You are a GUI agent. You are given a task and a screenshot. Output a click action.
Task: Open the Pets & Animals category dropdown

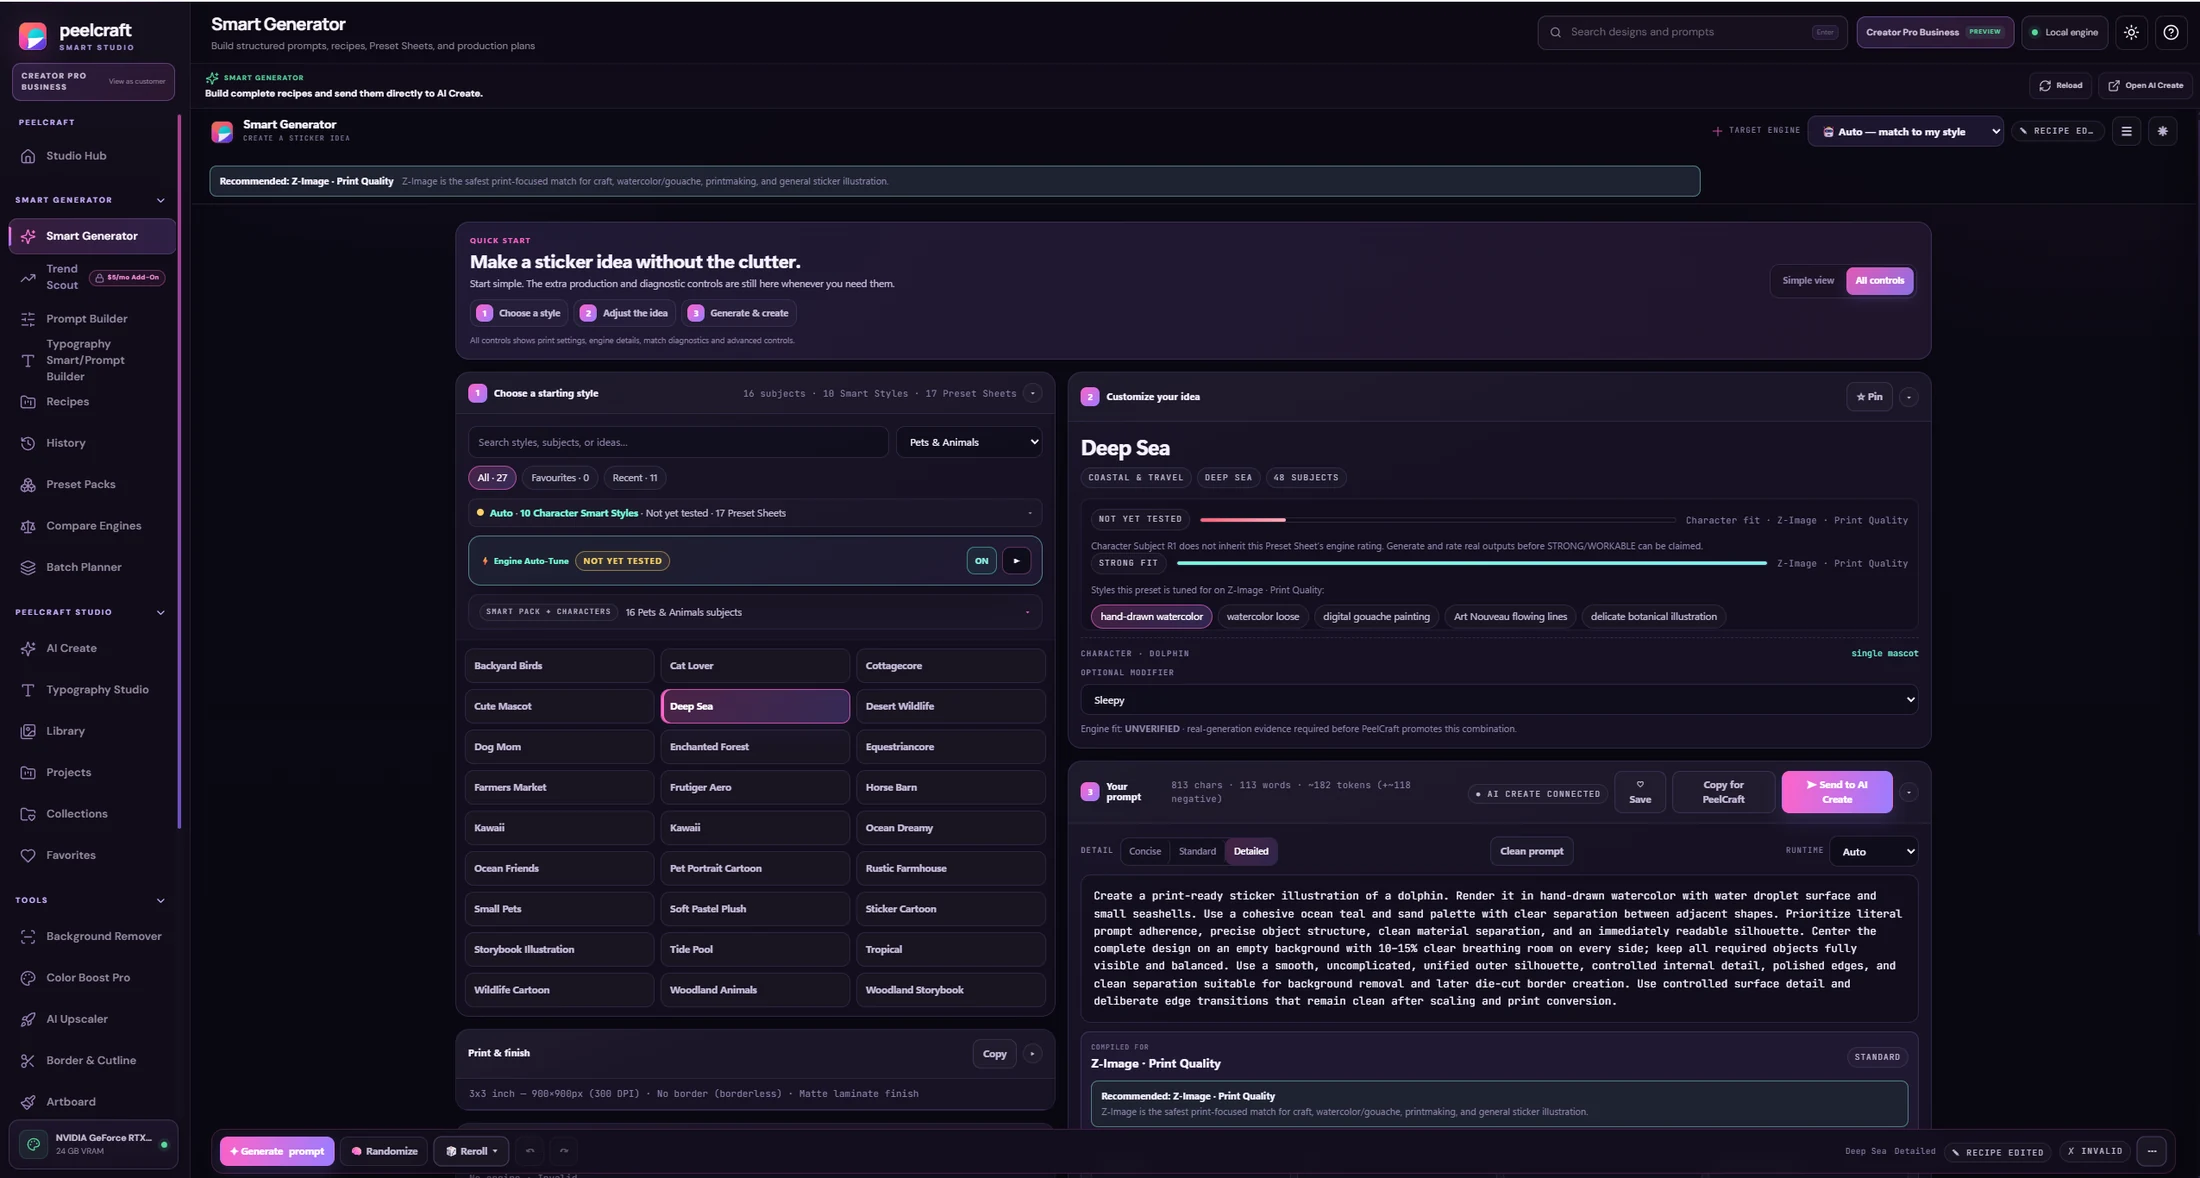(969, 442)
